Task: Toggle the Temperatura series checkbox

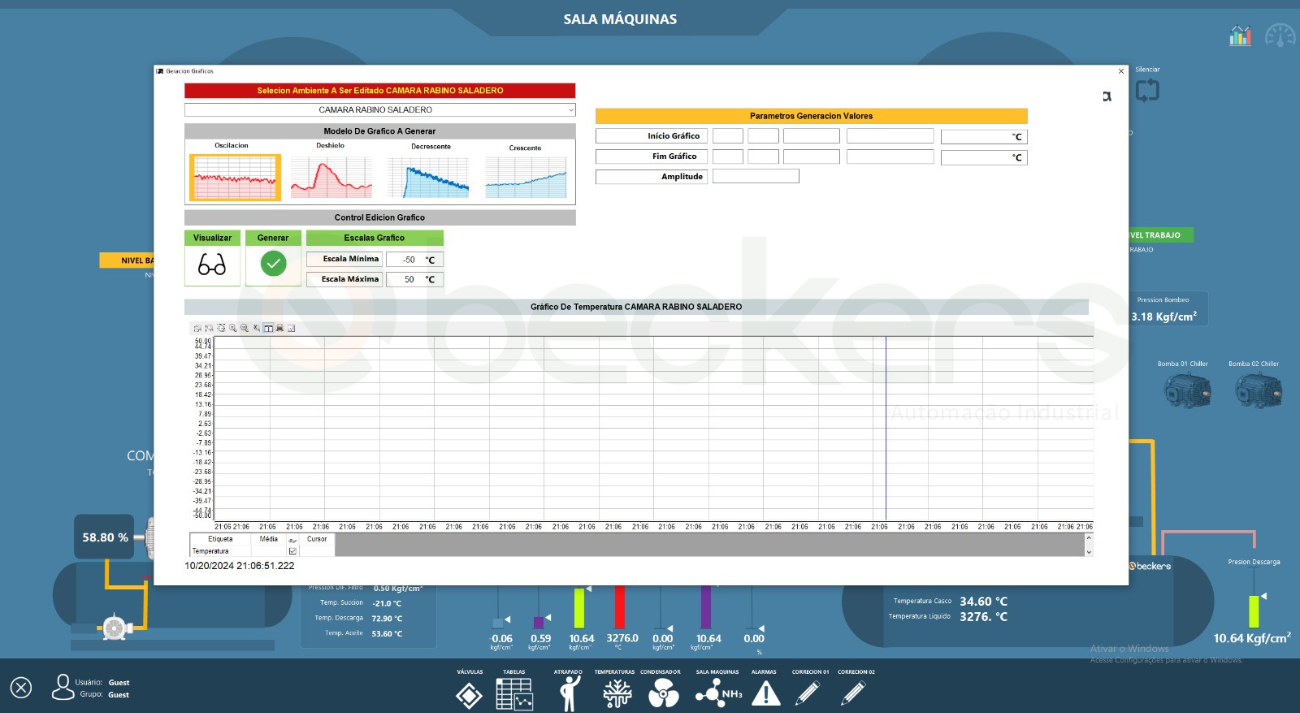Action: coord(293,551)
